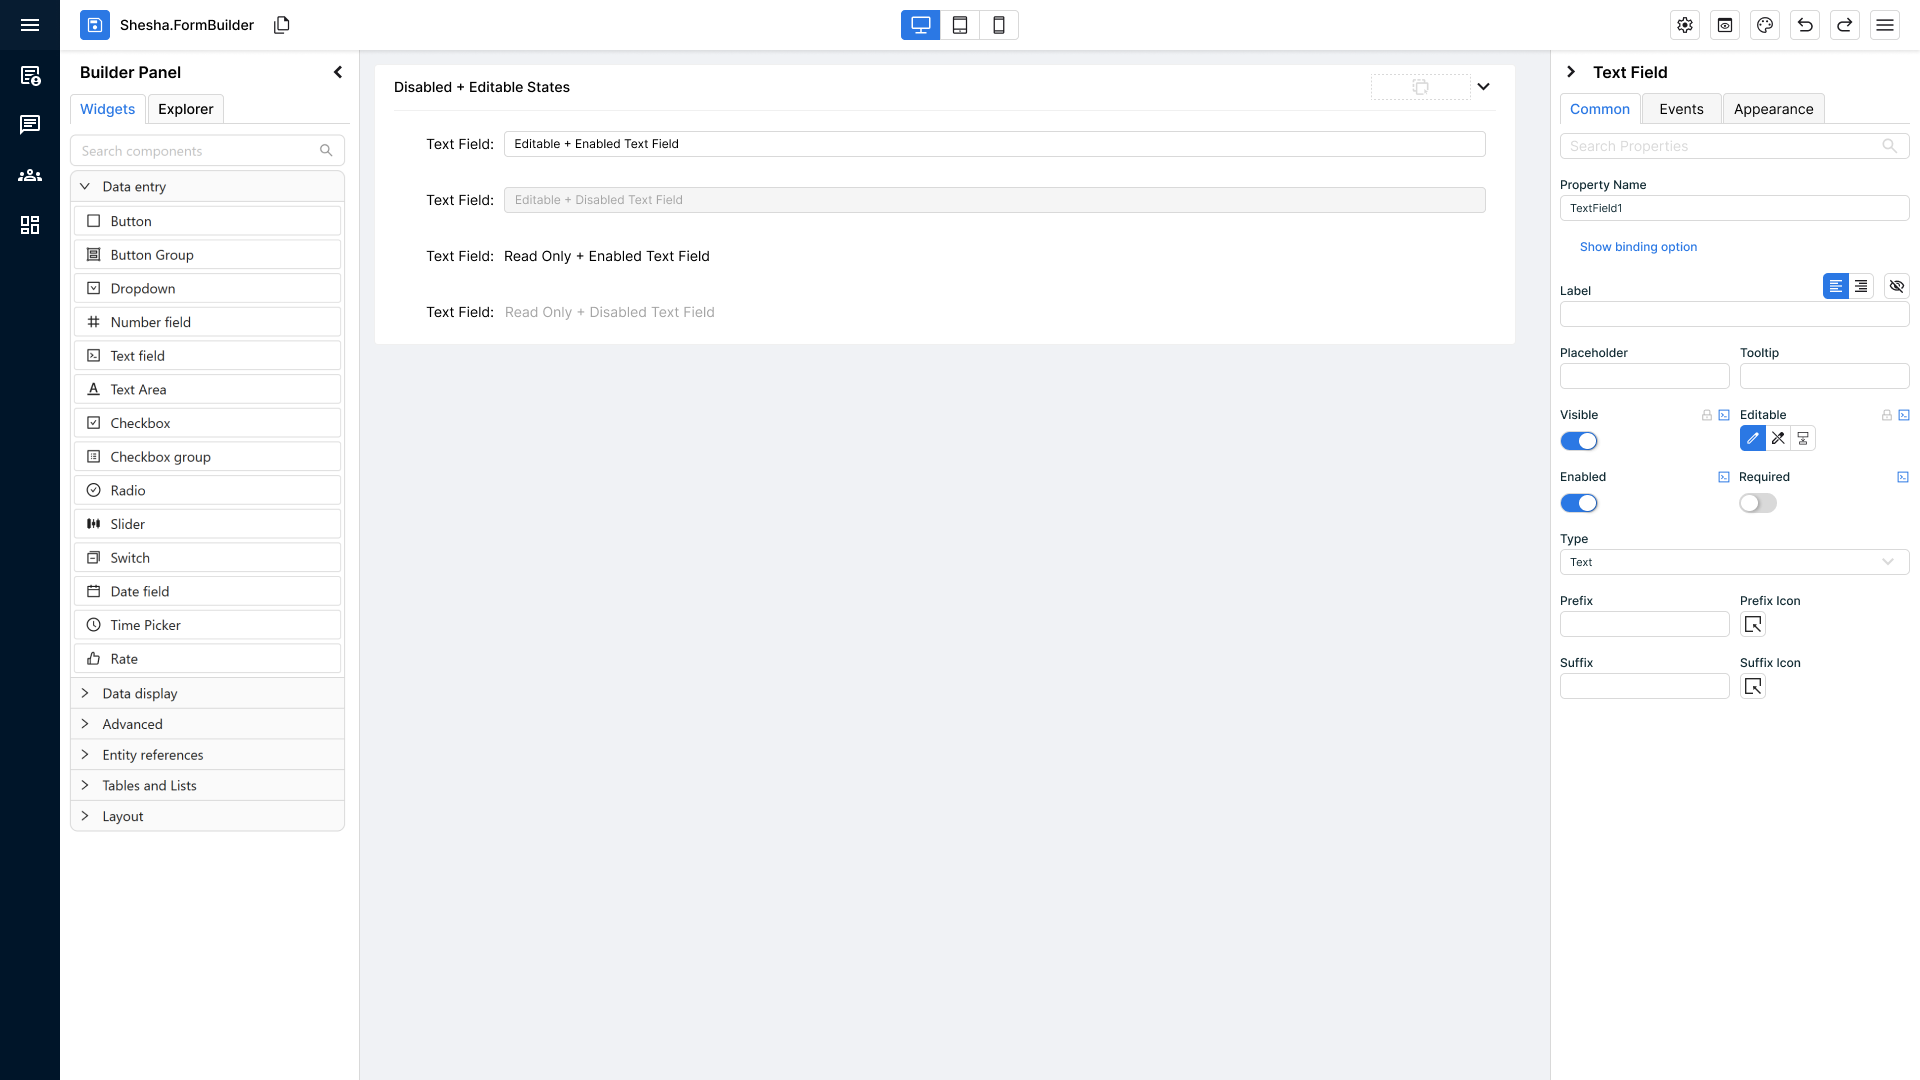Click Show binding option link
Viewport: 1920px width, 1080px height.
1638,247
